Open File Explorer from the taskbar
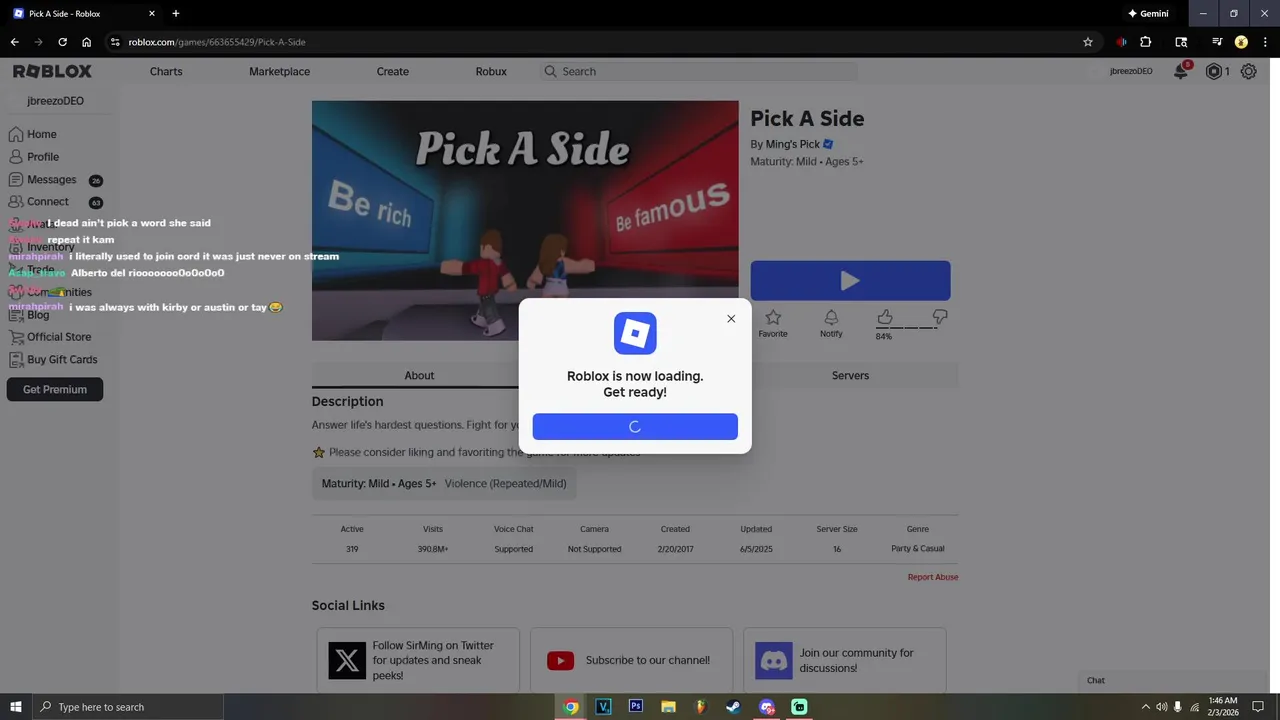This screenshot has width=1280, height=720. tap(668, 707)
